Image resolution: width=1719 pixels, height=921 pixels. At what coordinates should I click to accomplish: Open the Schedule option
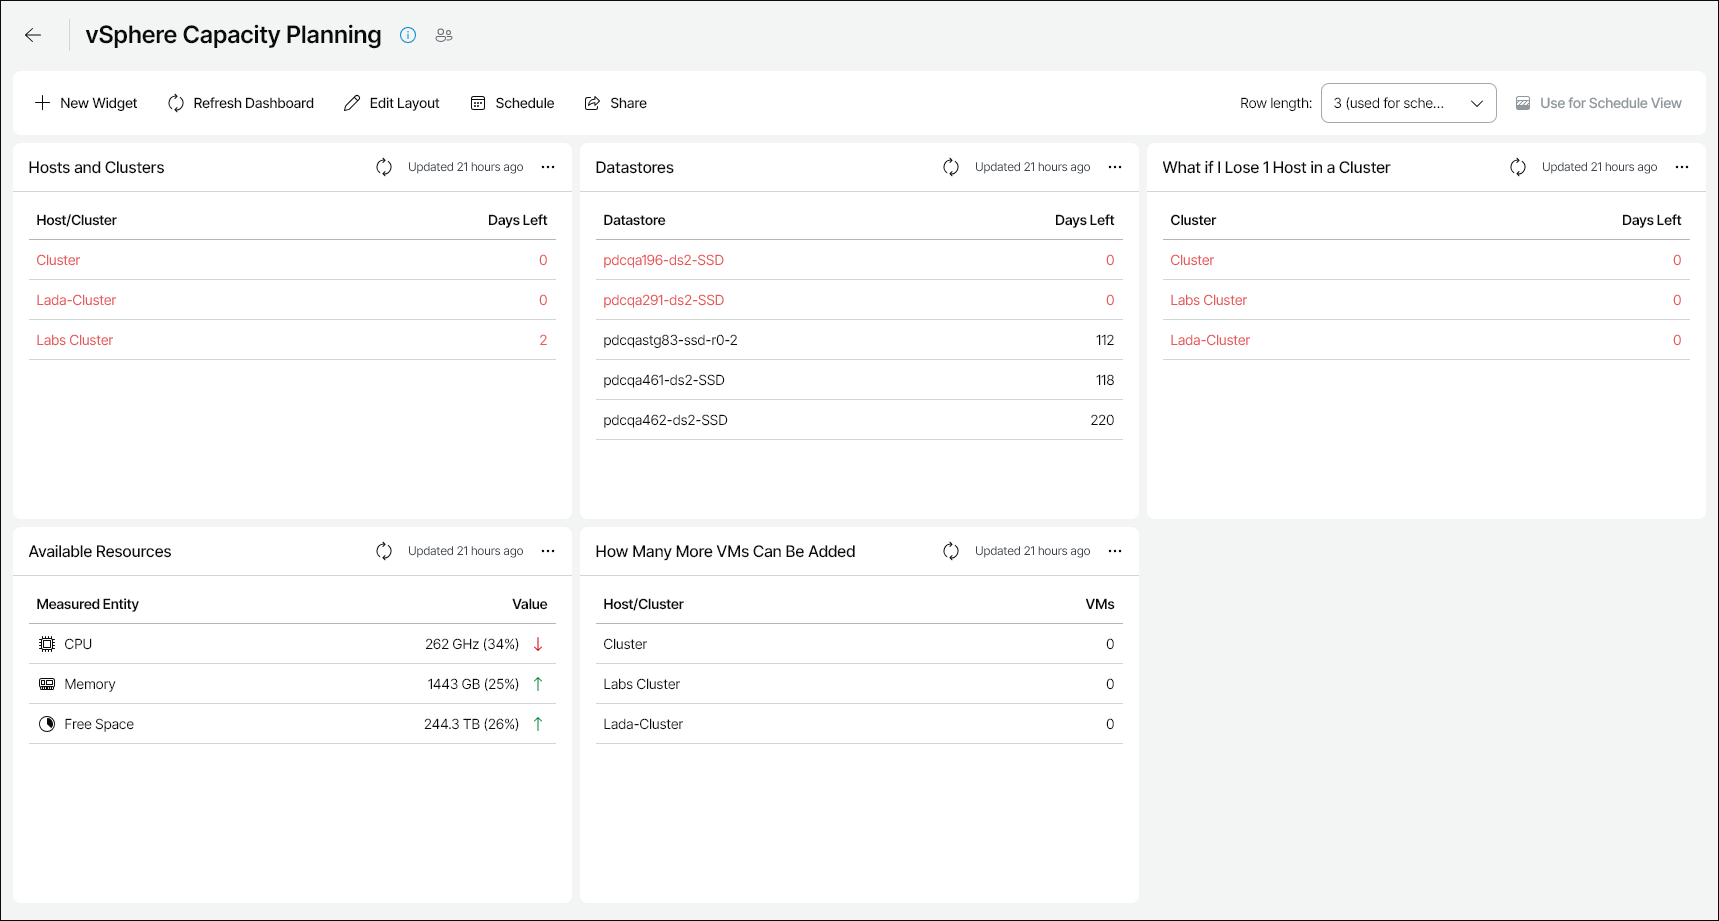[x=512, y=103]
